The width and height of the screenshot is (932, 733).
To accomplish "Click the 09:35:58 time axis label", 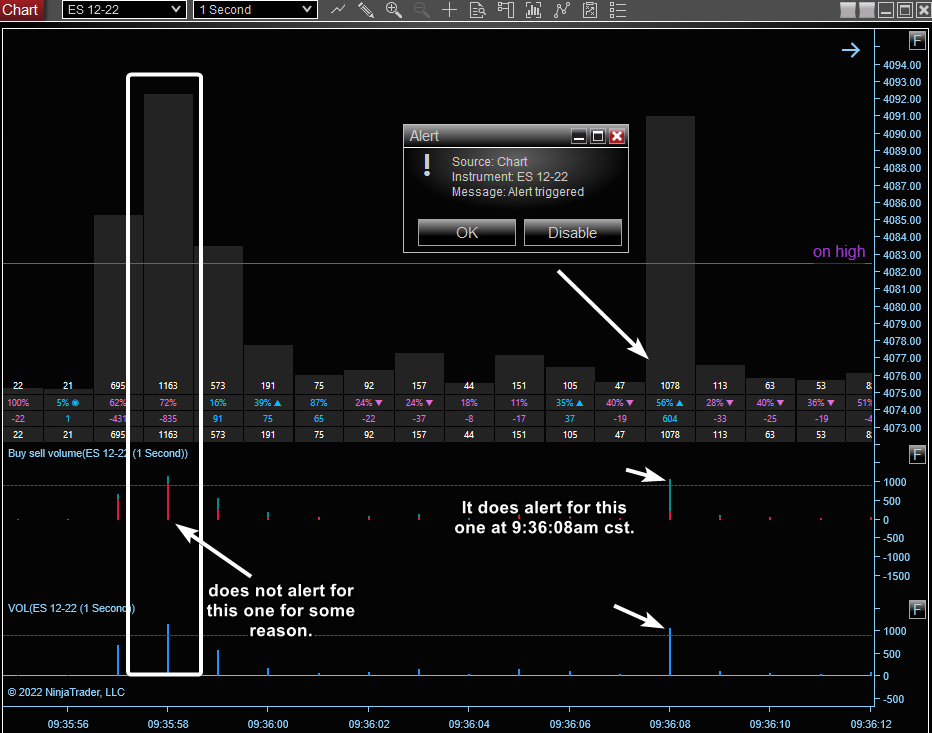I will click(x=168, y=724).
